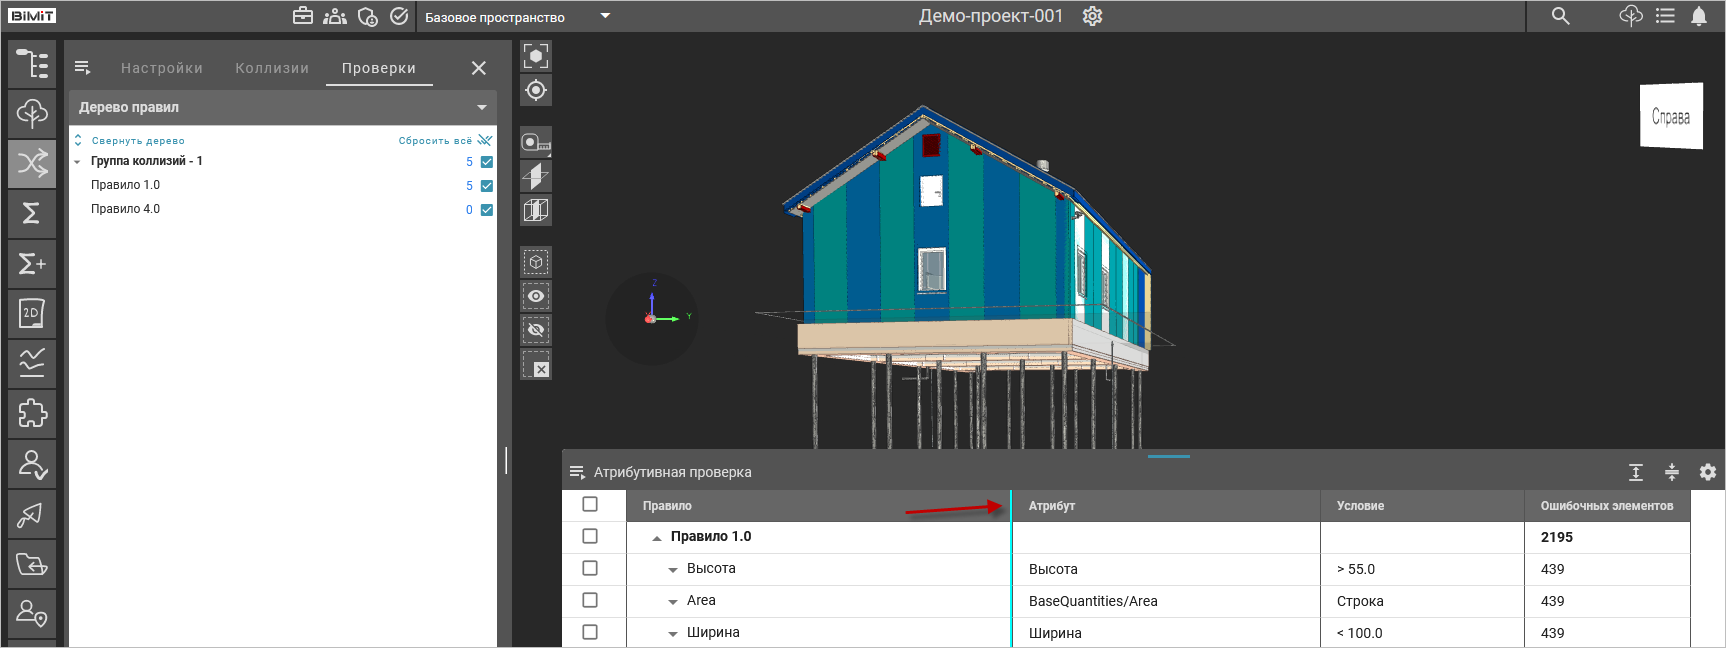Select the collisions shuffle icon in sidebar
This screenshot has height=648, width=1726.
pyautogui.click(x=32, y=163)
